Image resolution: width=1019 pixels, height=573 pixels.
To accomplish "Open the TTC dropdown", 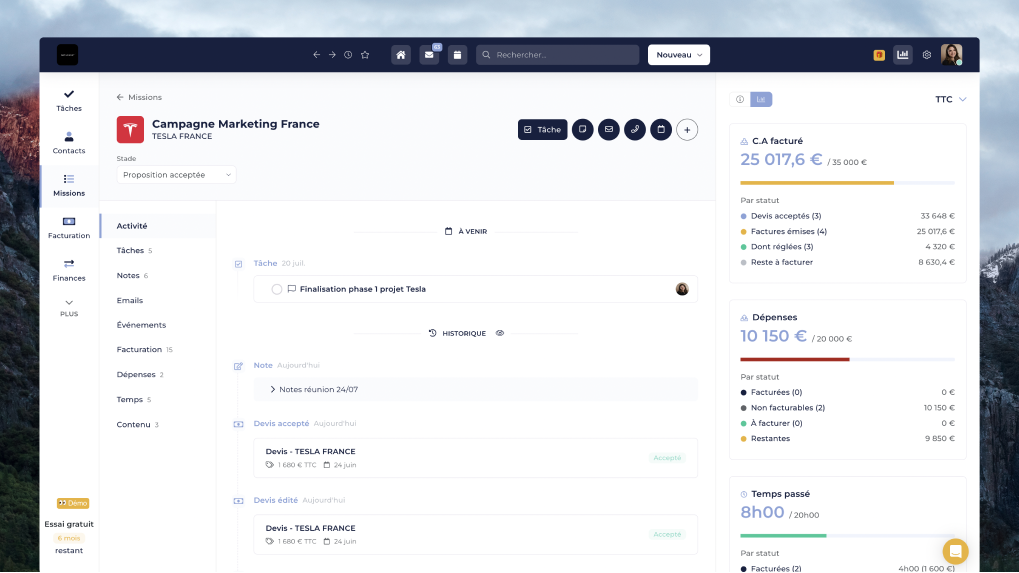I will pyautogui.click(x=951, y=99).
